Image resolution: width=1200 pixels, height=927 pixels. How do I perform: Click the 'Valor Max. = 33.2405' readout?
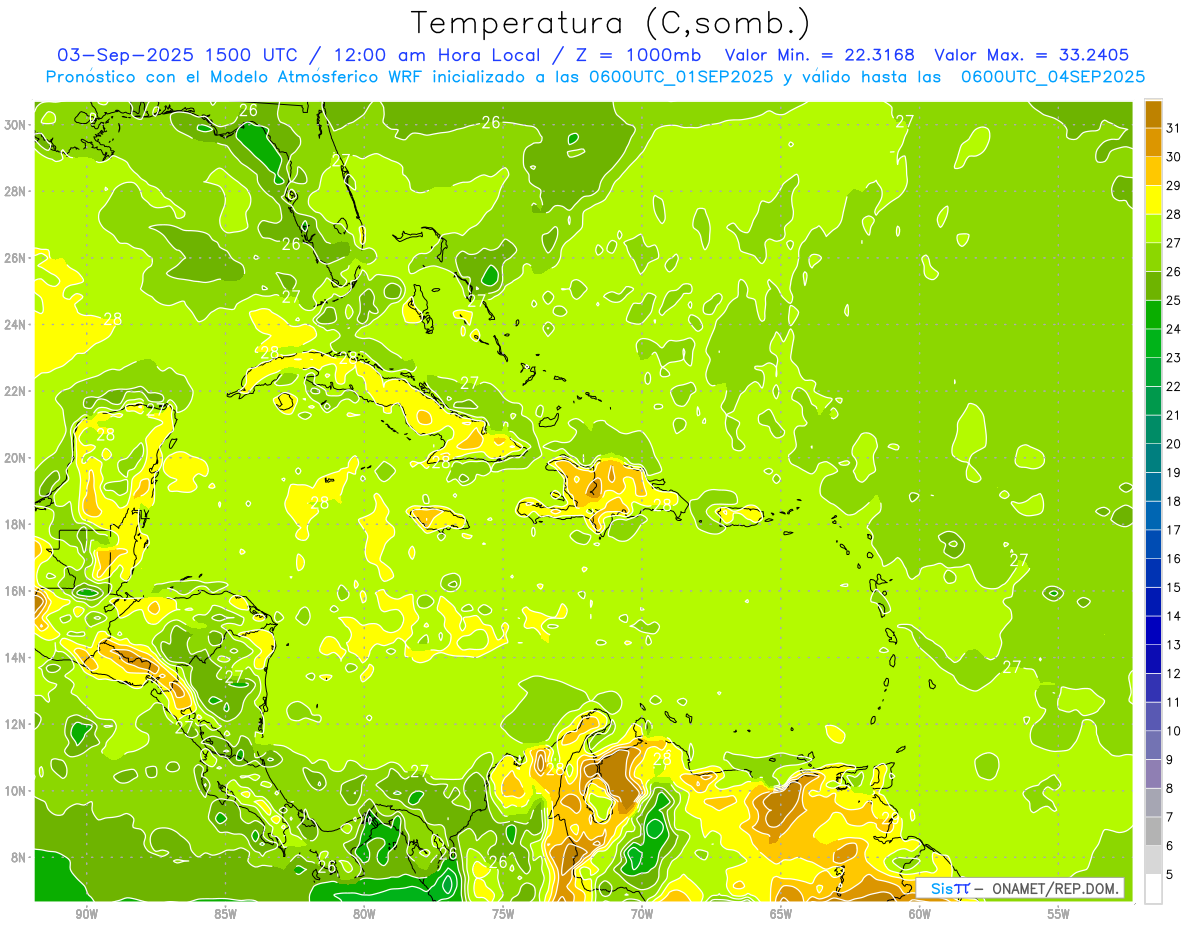tap(1032, 55)
